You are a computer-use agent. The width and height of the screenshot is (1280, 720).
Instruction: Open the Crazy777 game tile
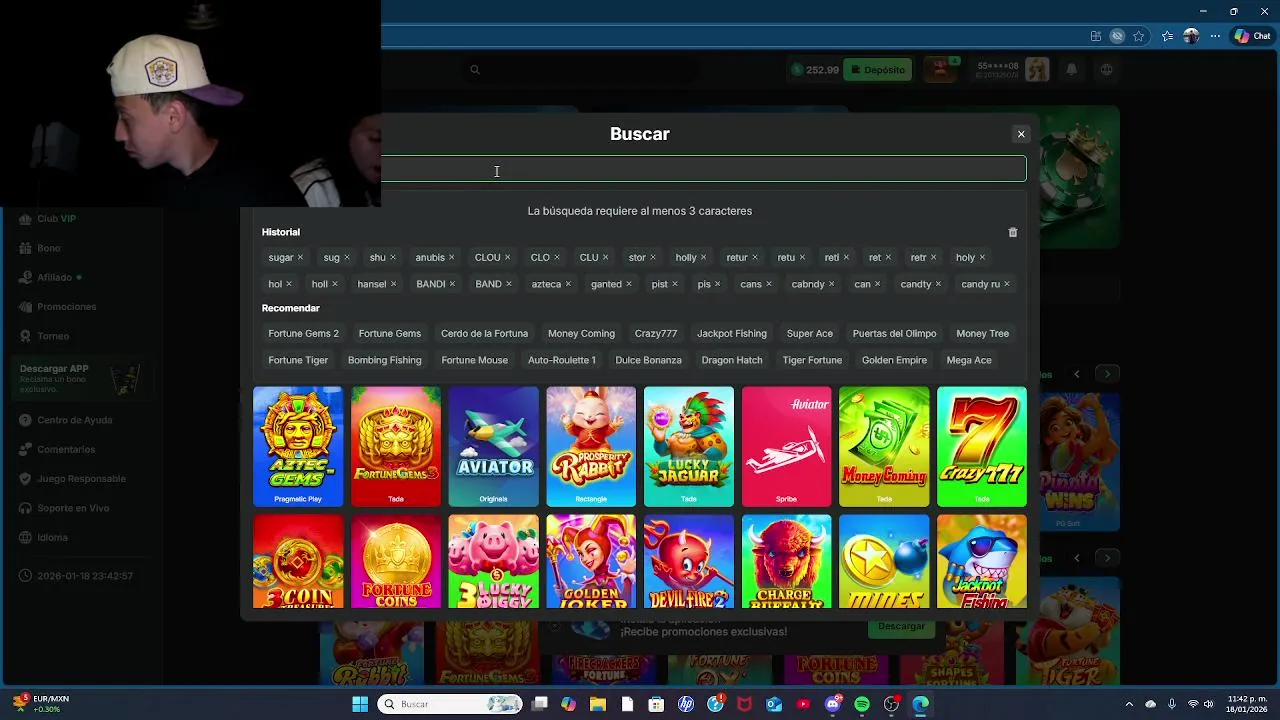coord(982,446)
